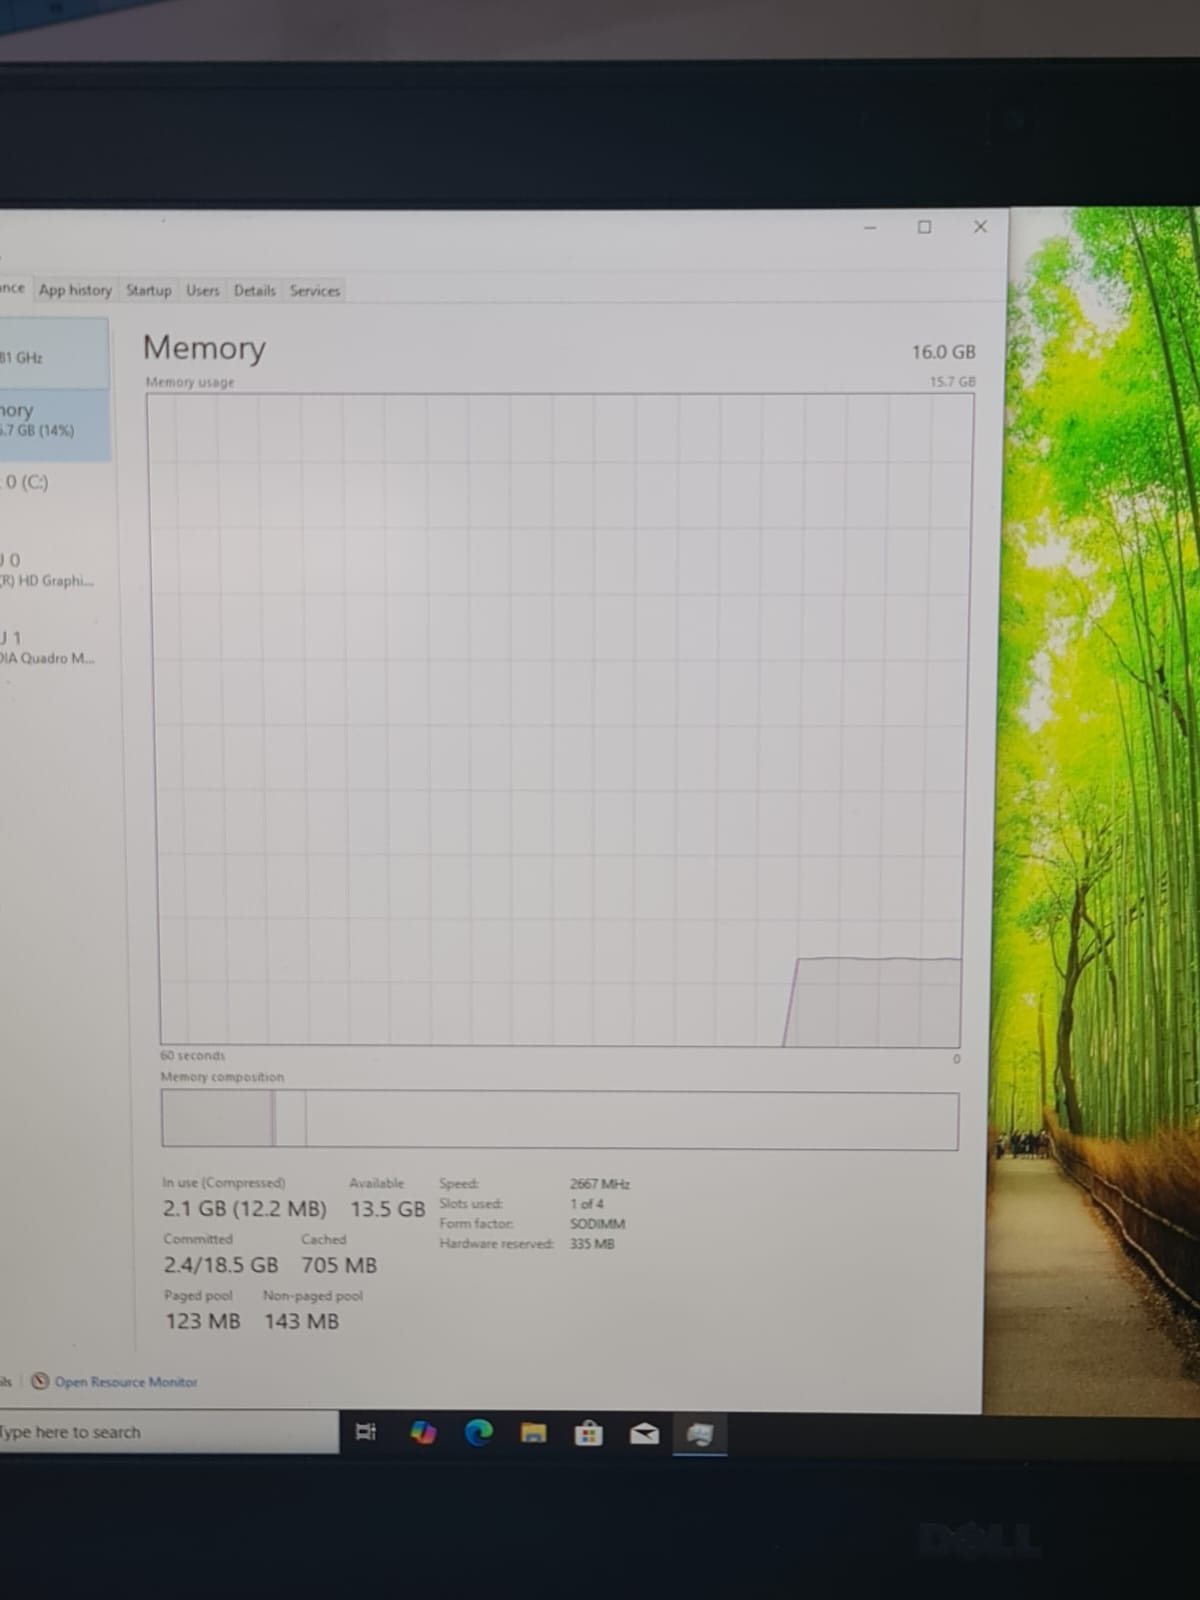Click the 2667 MHz speed value

(x=599, y=1184)
